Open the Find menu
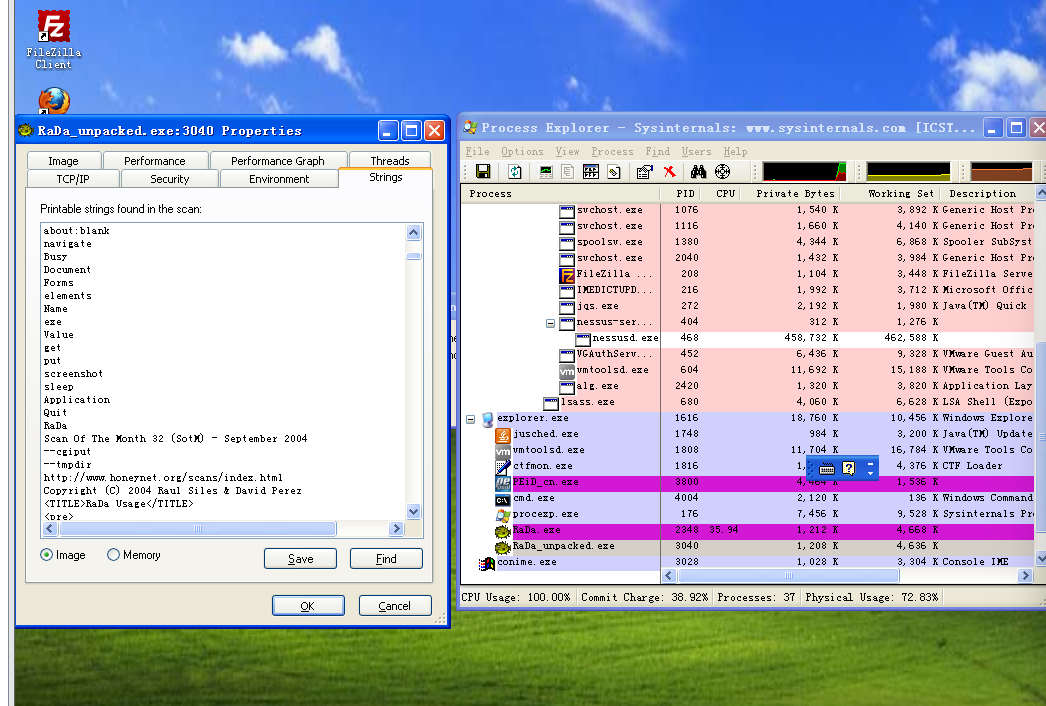Viewport: 1046px width, 706px height. [x=657, y=151]
